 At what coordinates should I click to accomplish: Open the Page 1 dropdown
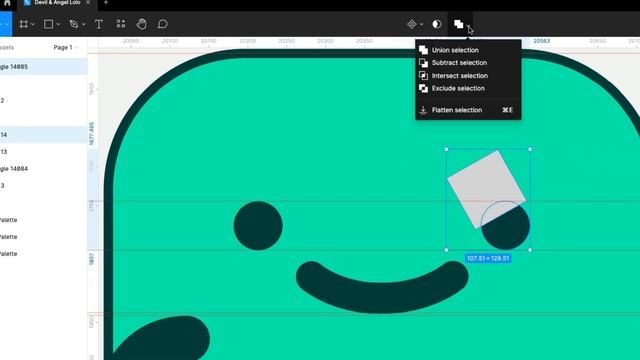click(x=65, y=47)
